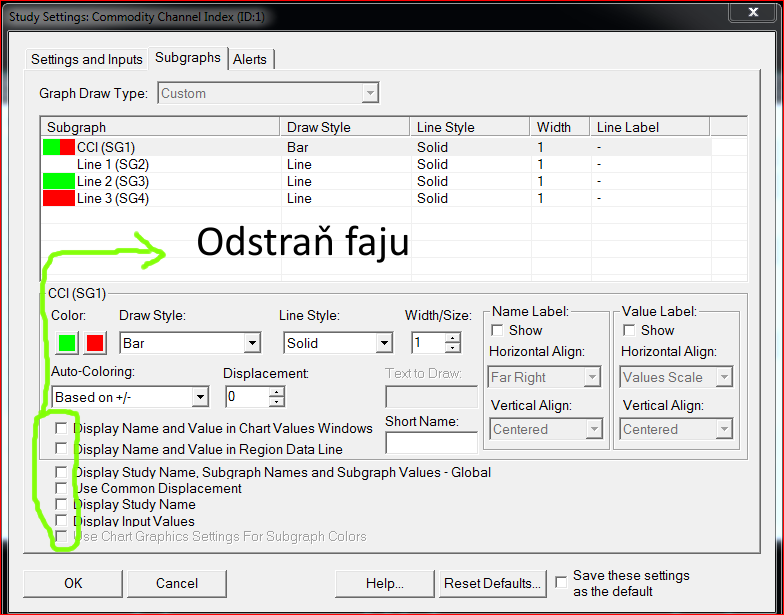Viewport: 784px width, 615px height.
Task: Check Save these settings as the default
Action: [x=562, y=582]
